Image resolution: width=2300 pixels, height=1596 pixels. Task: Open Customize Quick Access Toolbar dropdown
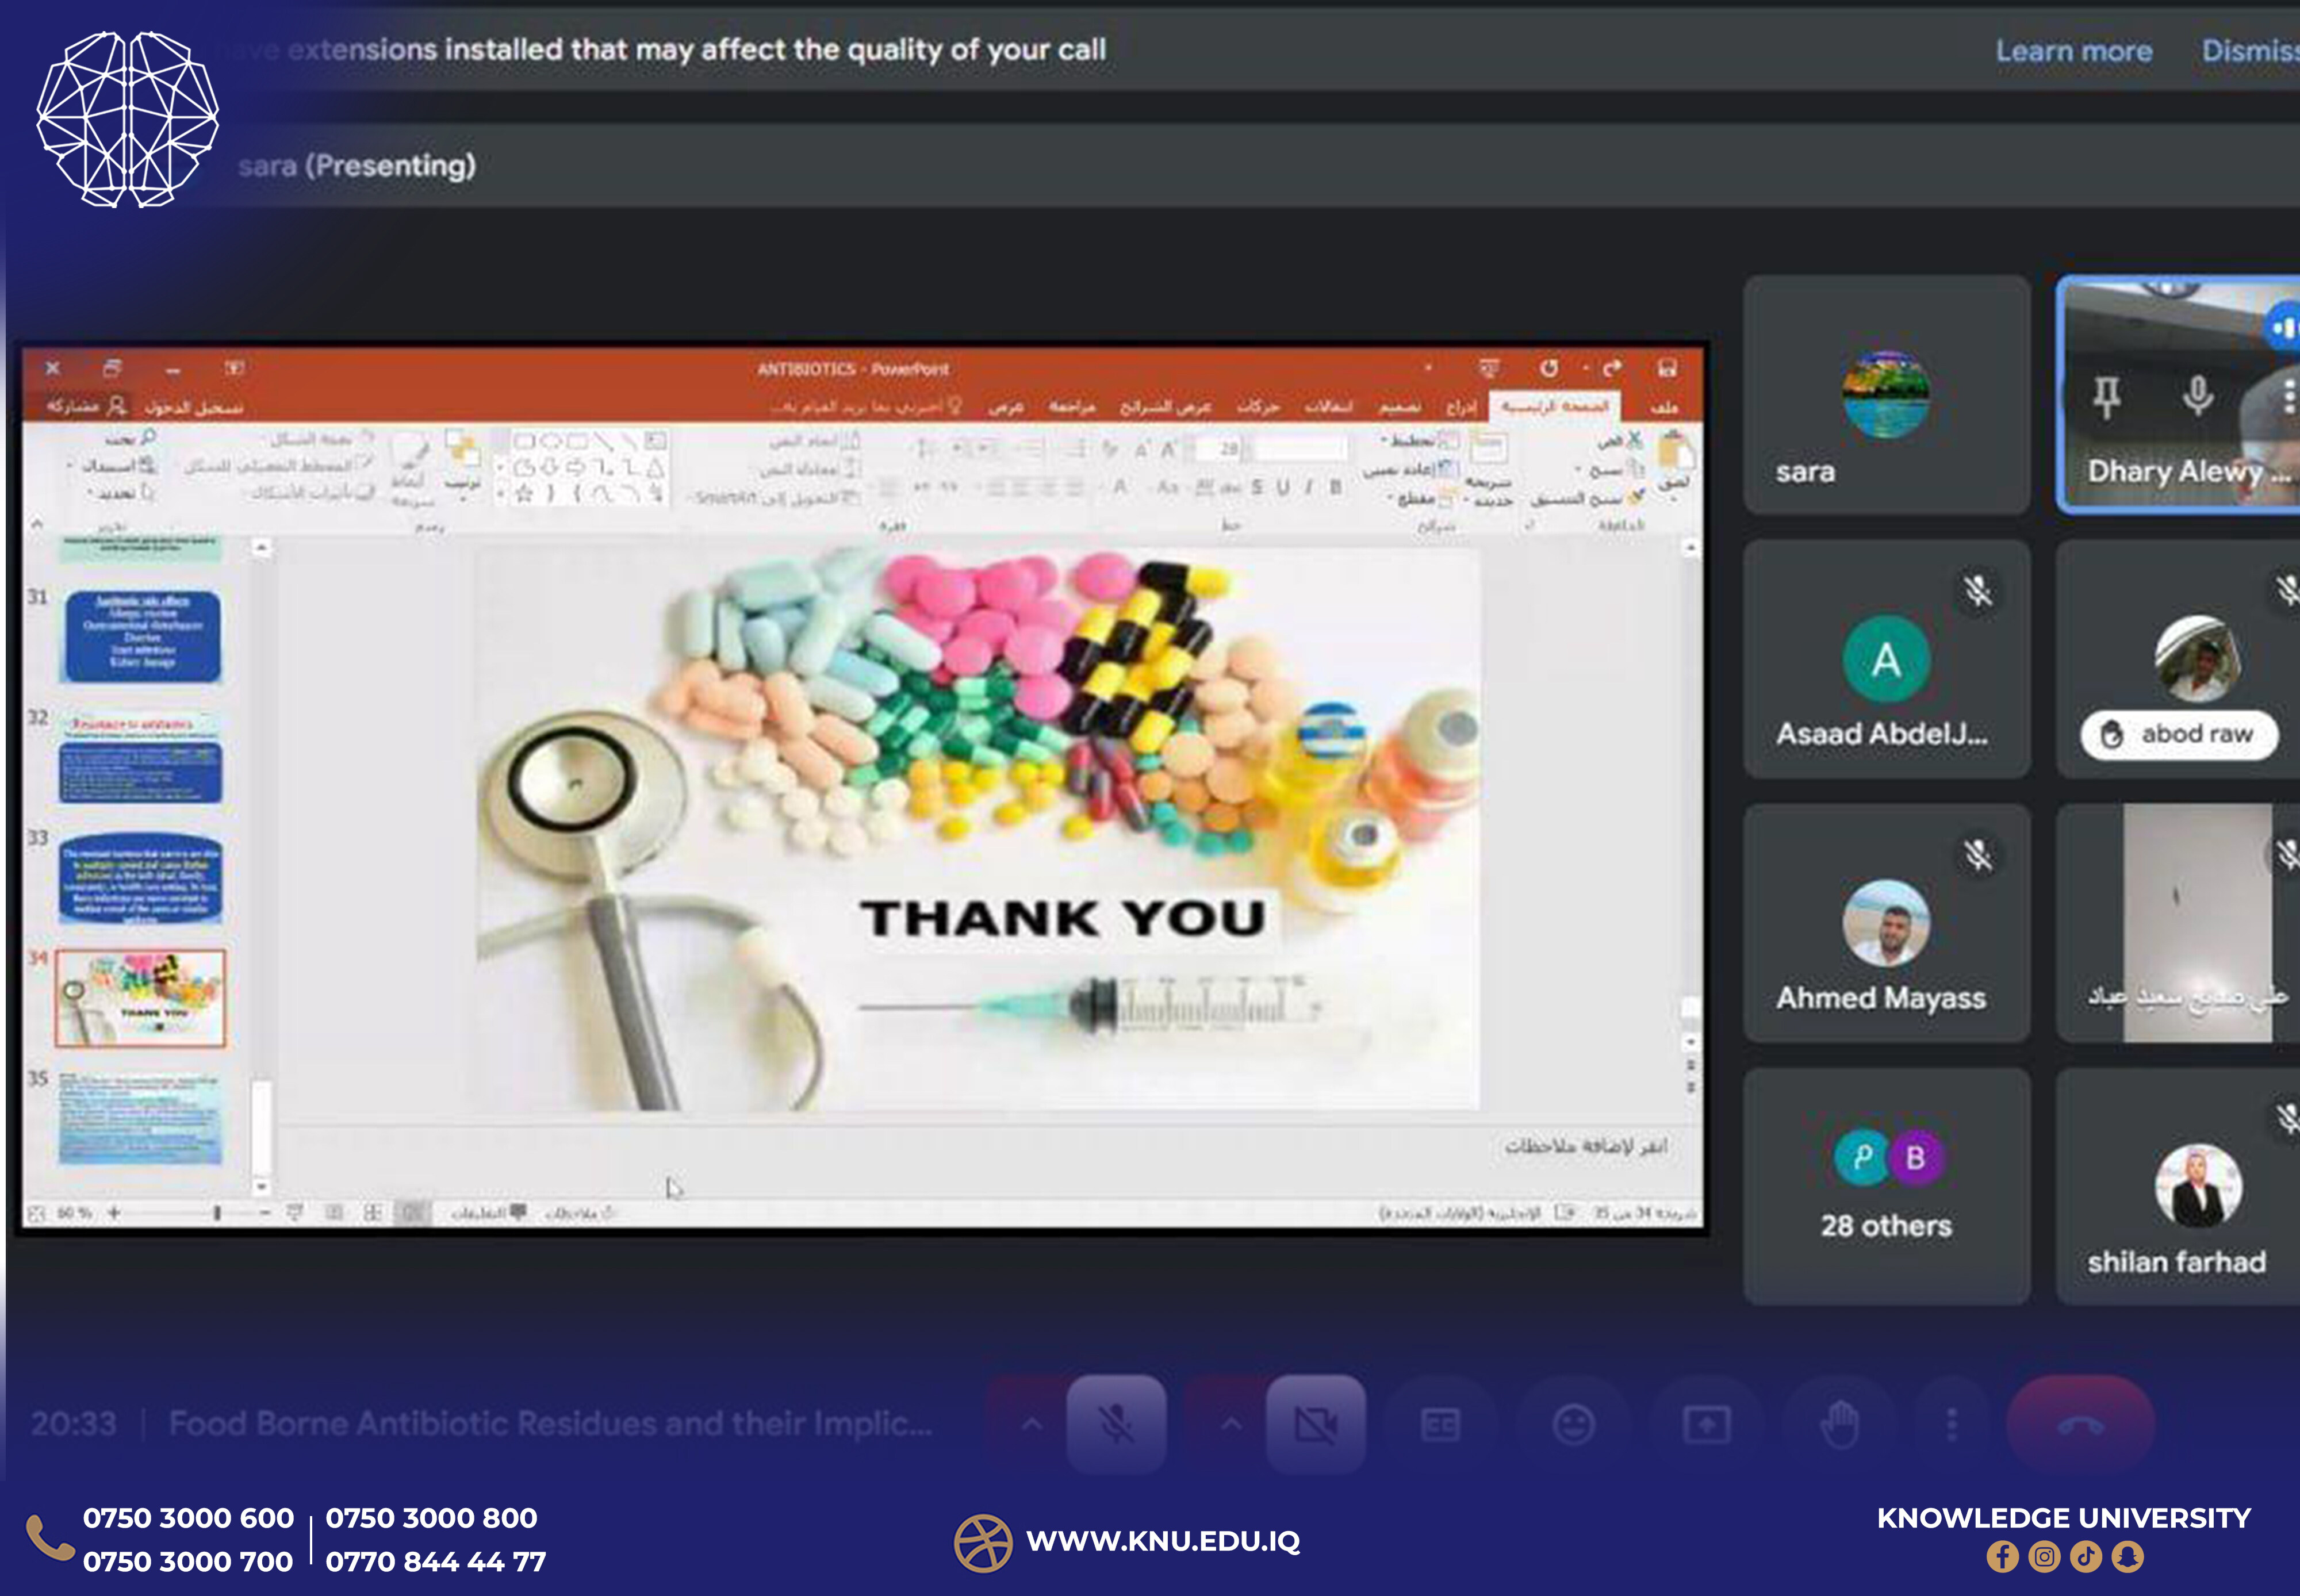1428,368
